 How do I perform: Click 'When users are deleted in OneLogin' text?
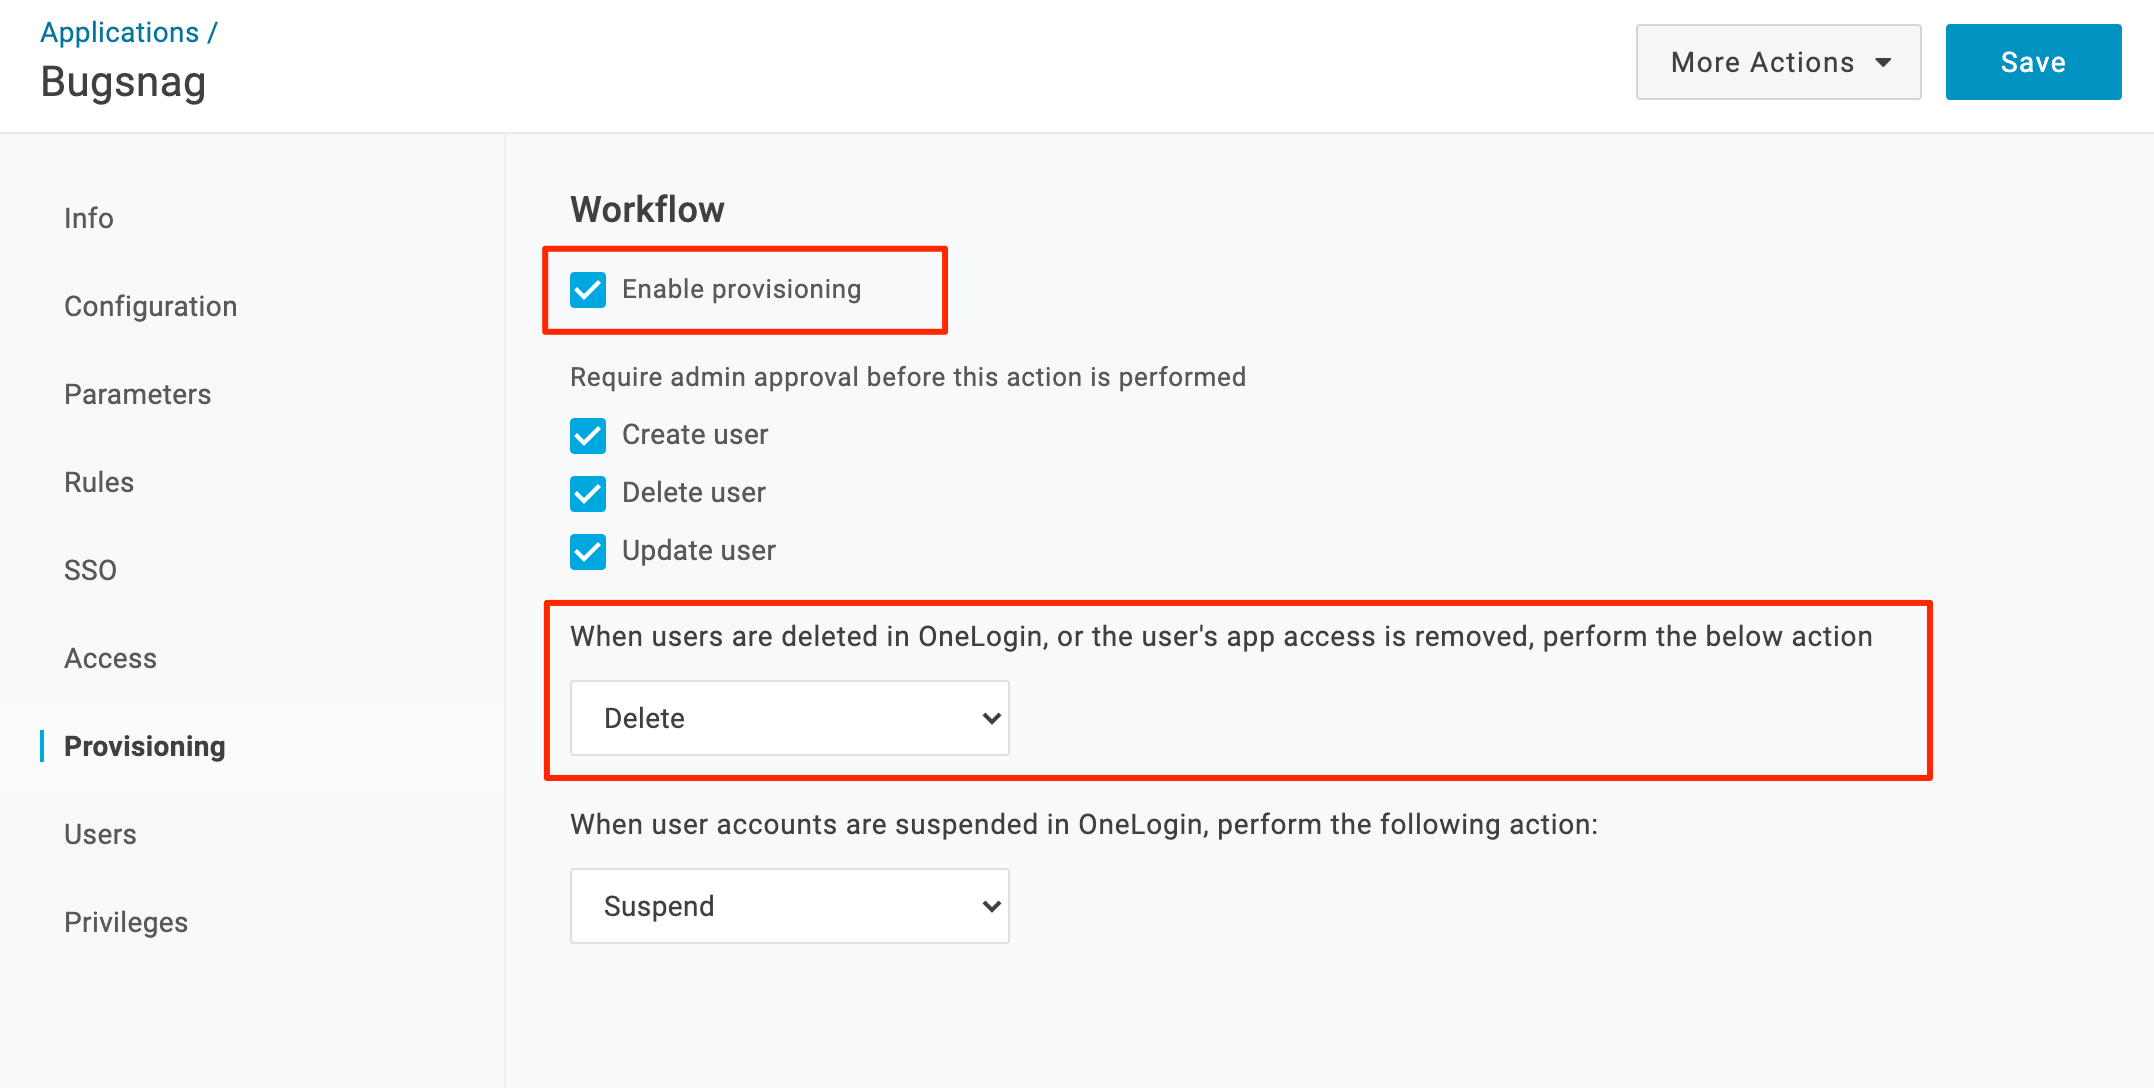(1221, 636)
